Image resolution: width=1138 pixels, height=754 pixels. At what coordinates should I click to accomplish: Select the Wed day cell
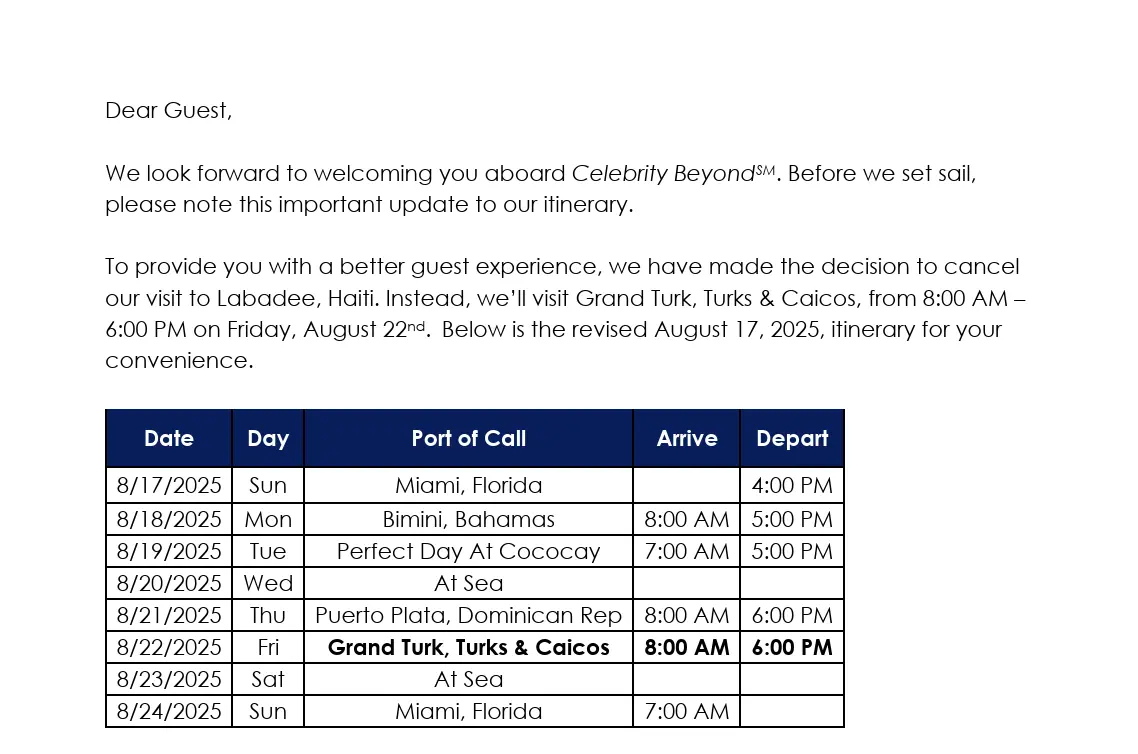point(268,583)
